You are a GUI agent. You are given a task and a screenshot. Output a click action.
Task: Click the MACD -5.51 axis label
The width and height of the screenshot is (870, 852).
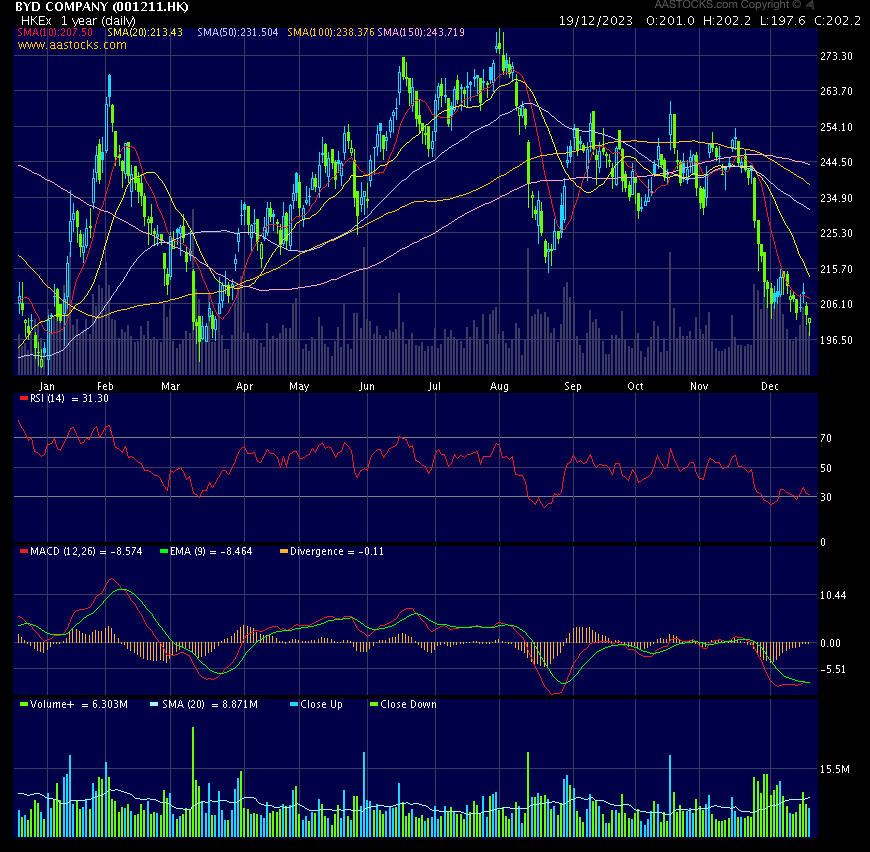click(x=833, y=670)
